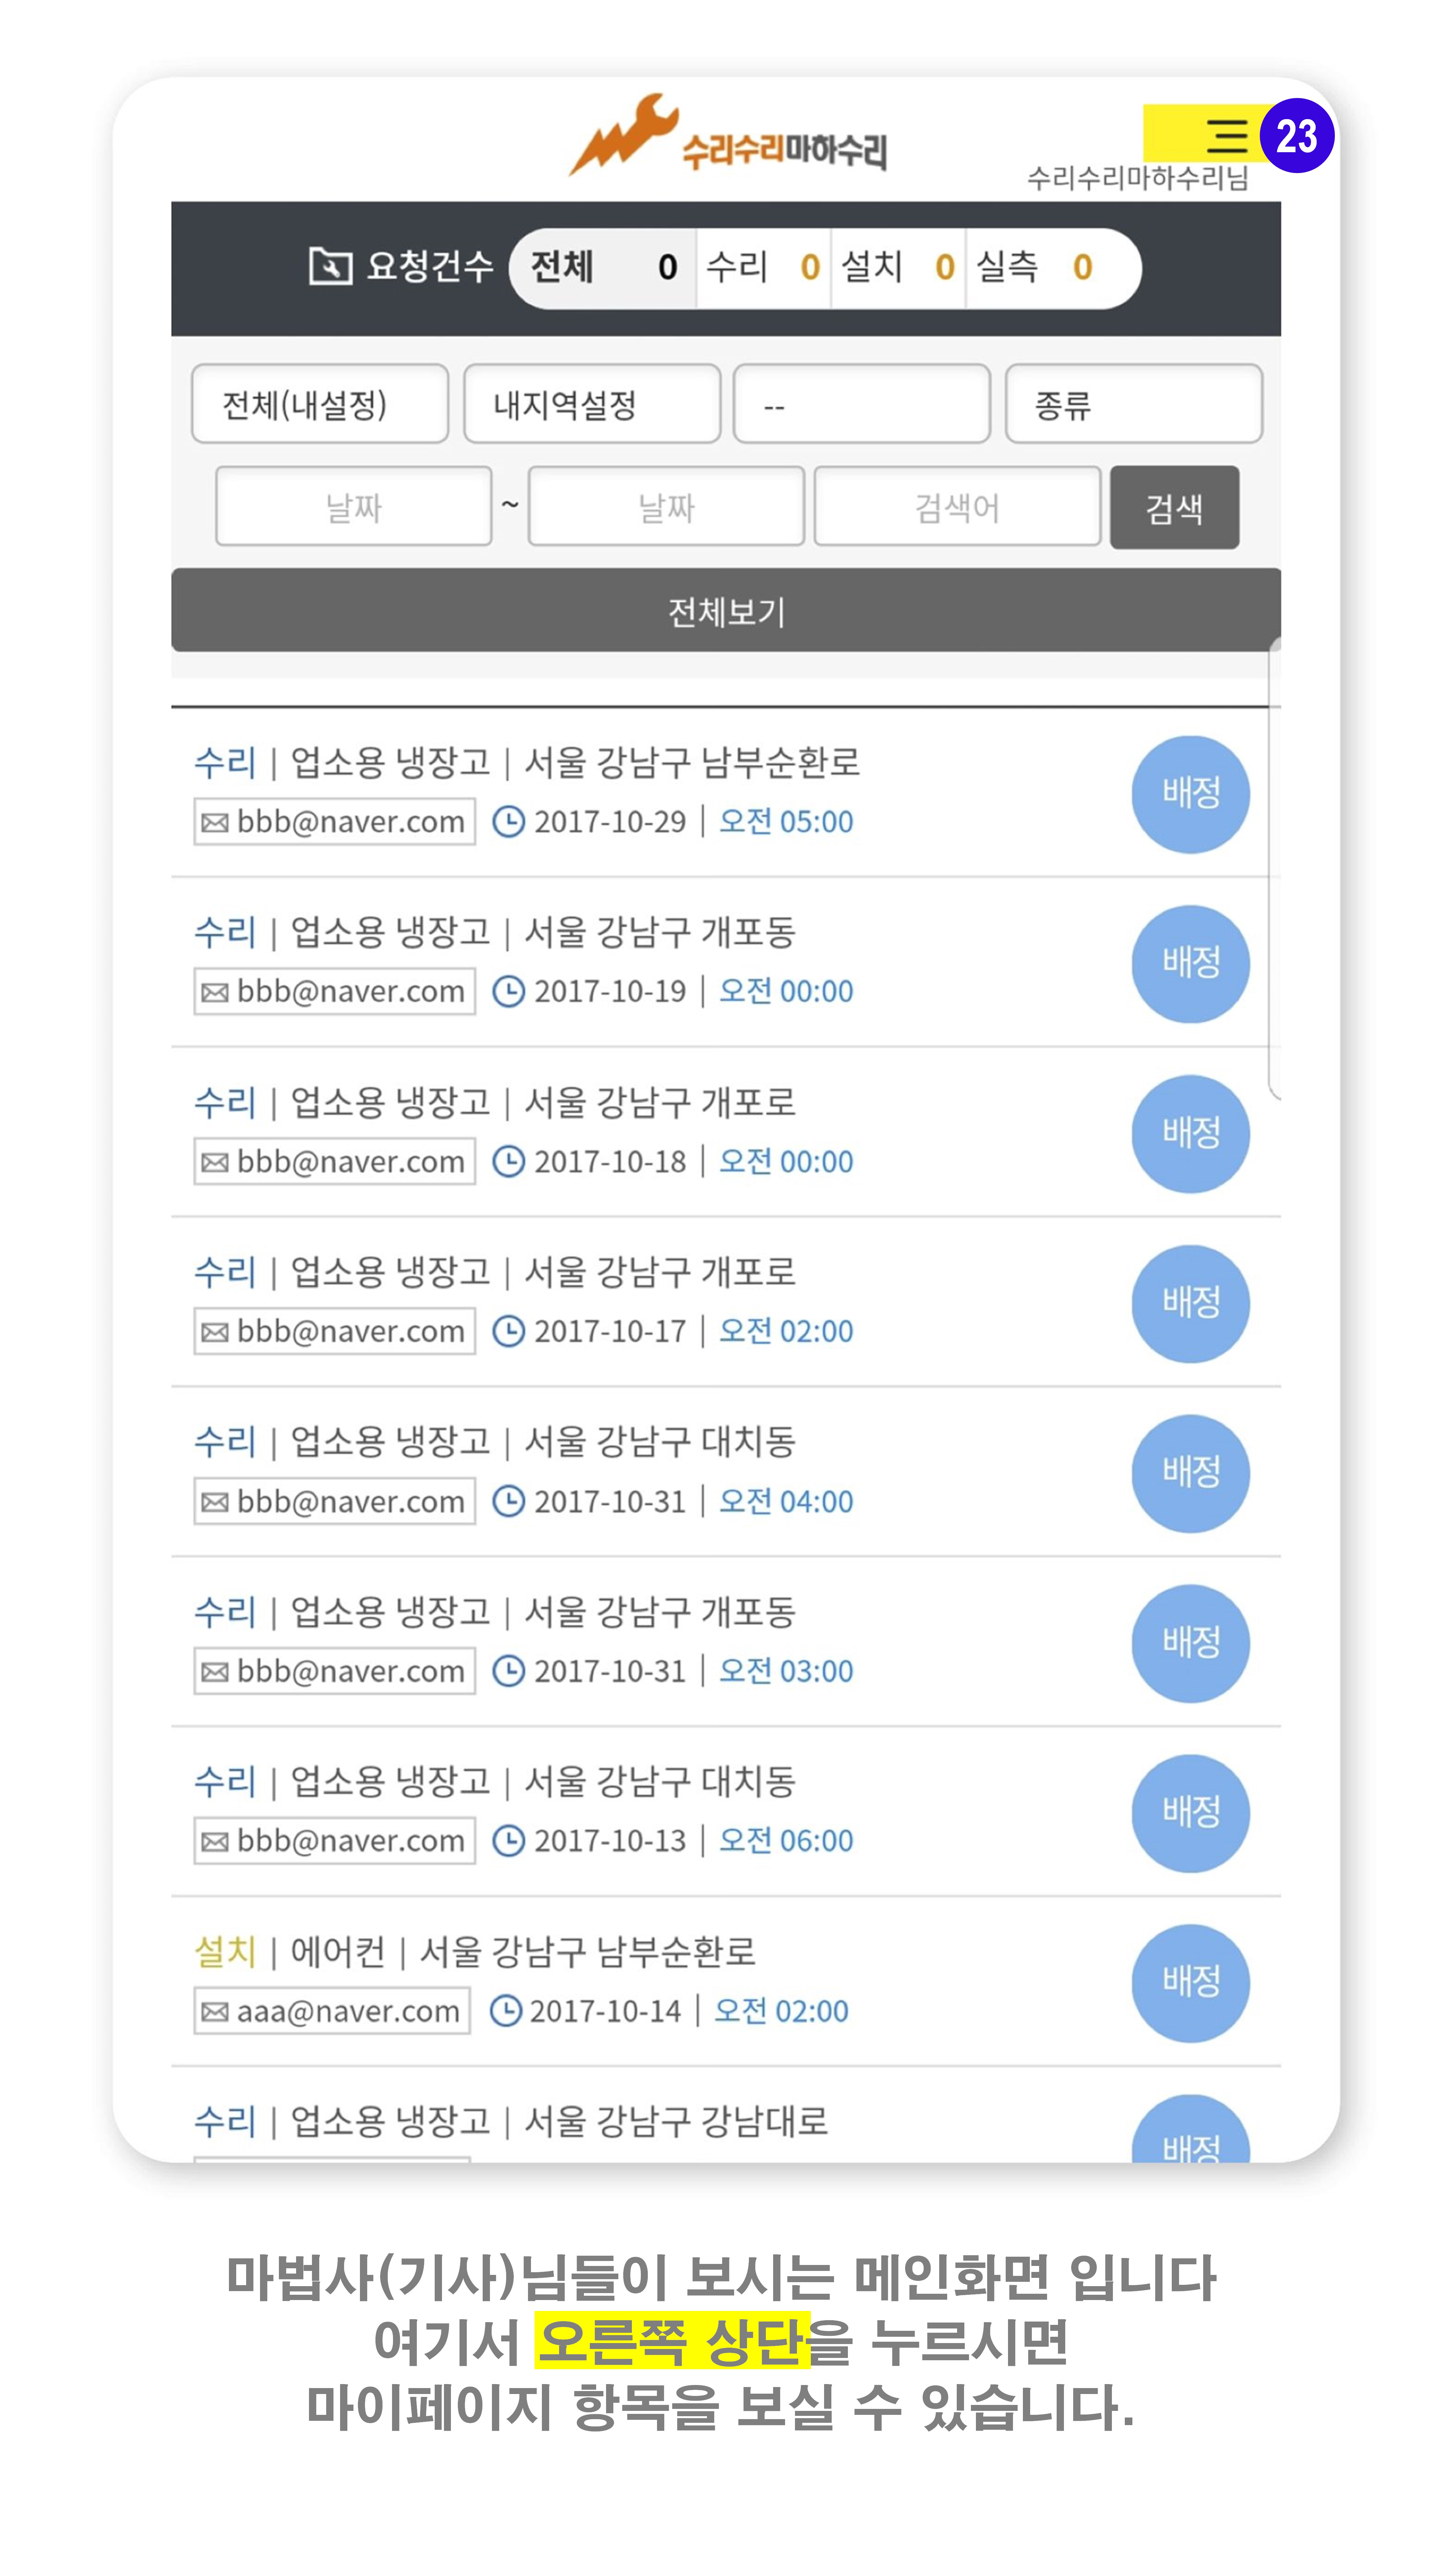This screenshot has height=2576, width=1448.
Task: Click the clock icon next to 2017-10-17
Action: pyautogui.click(x=509, y=1331)
